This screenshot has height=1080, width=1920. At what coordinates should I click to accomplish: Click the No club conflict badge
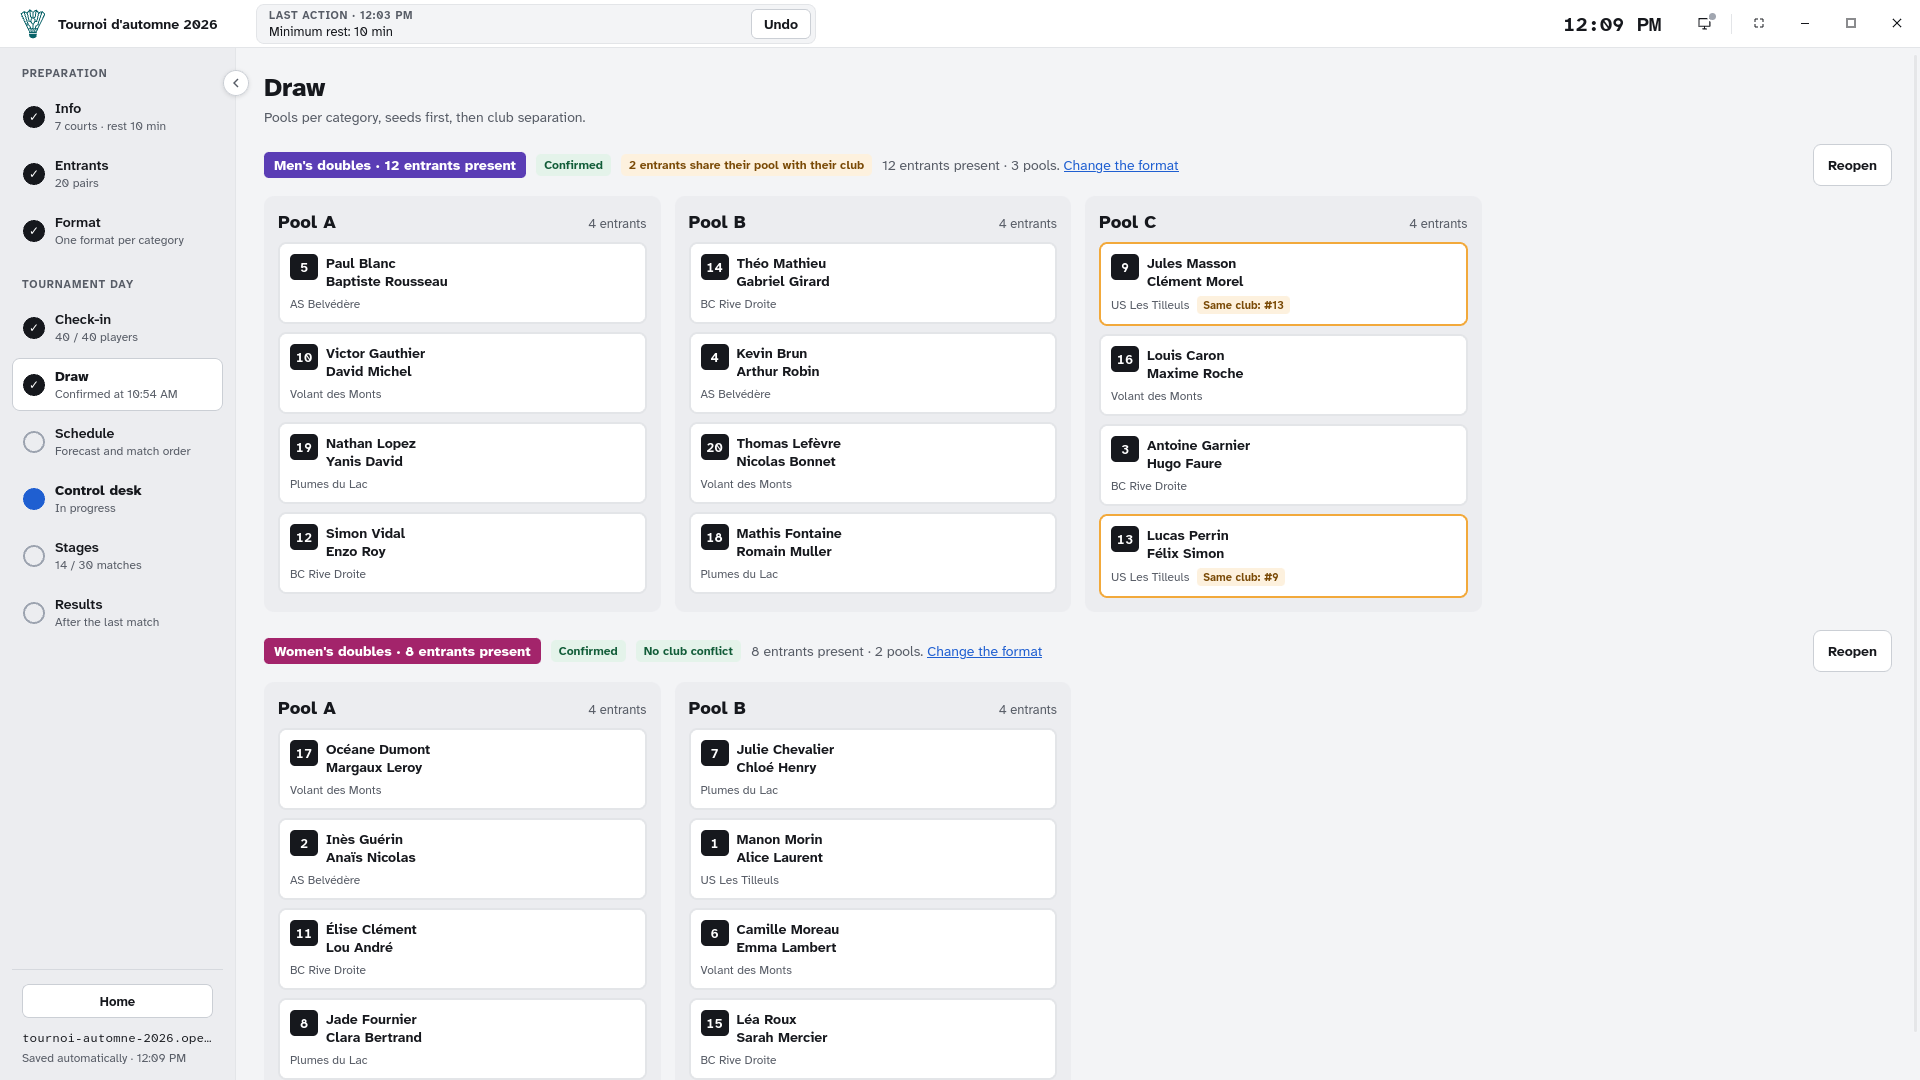688,651
